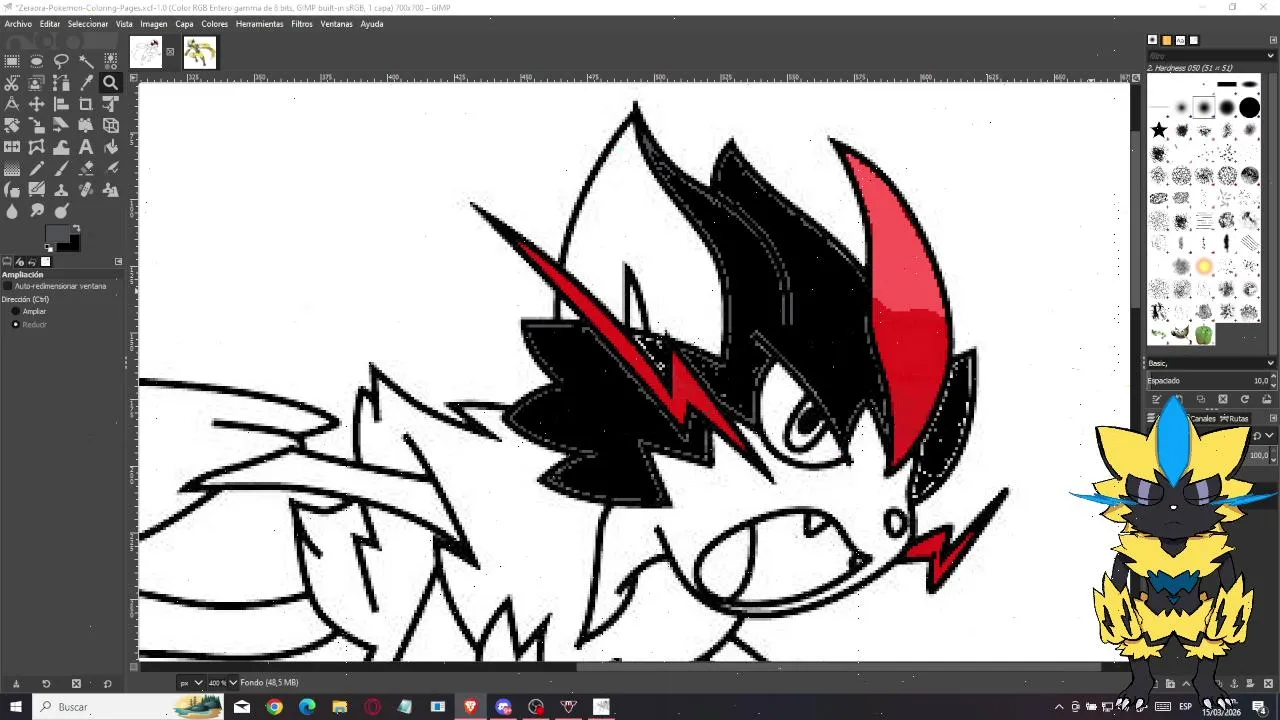
Task: Open the Colores menu
Action: tap(215, 24)
